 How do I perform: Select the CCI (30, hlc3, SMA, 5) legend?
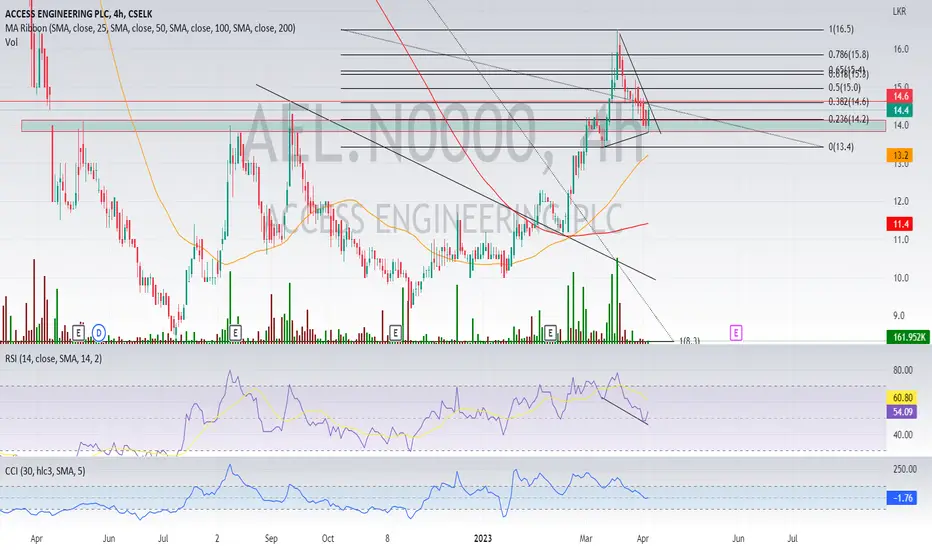tap(45, 471)
